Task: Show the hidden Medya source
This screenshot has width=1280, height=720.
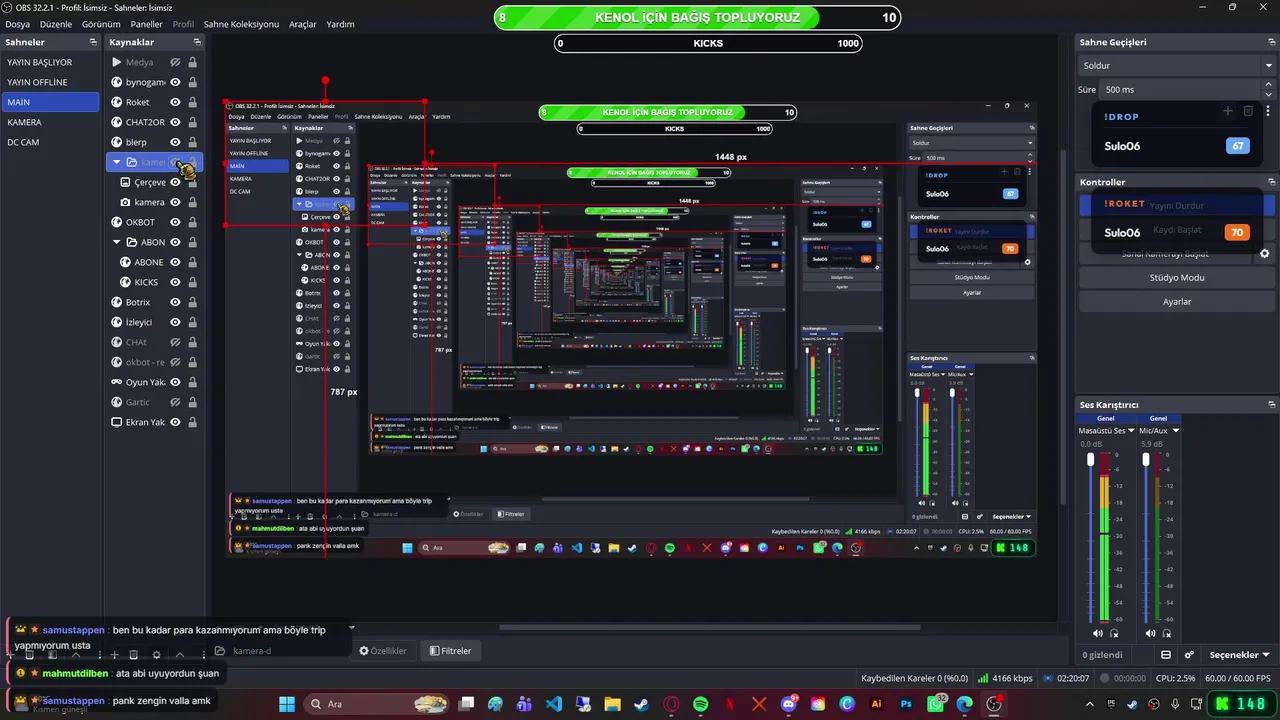Action: (175, 62)
